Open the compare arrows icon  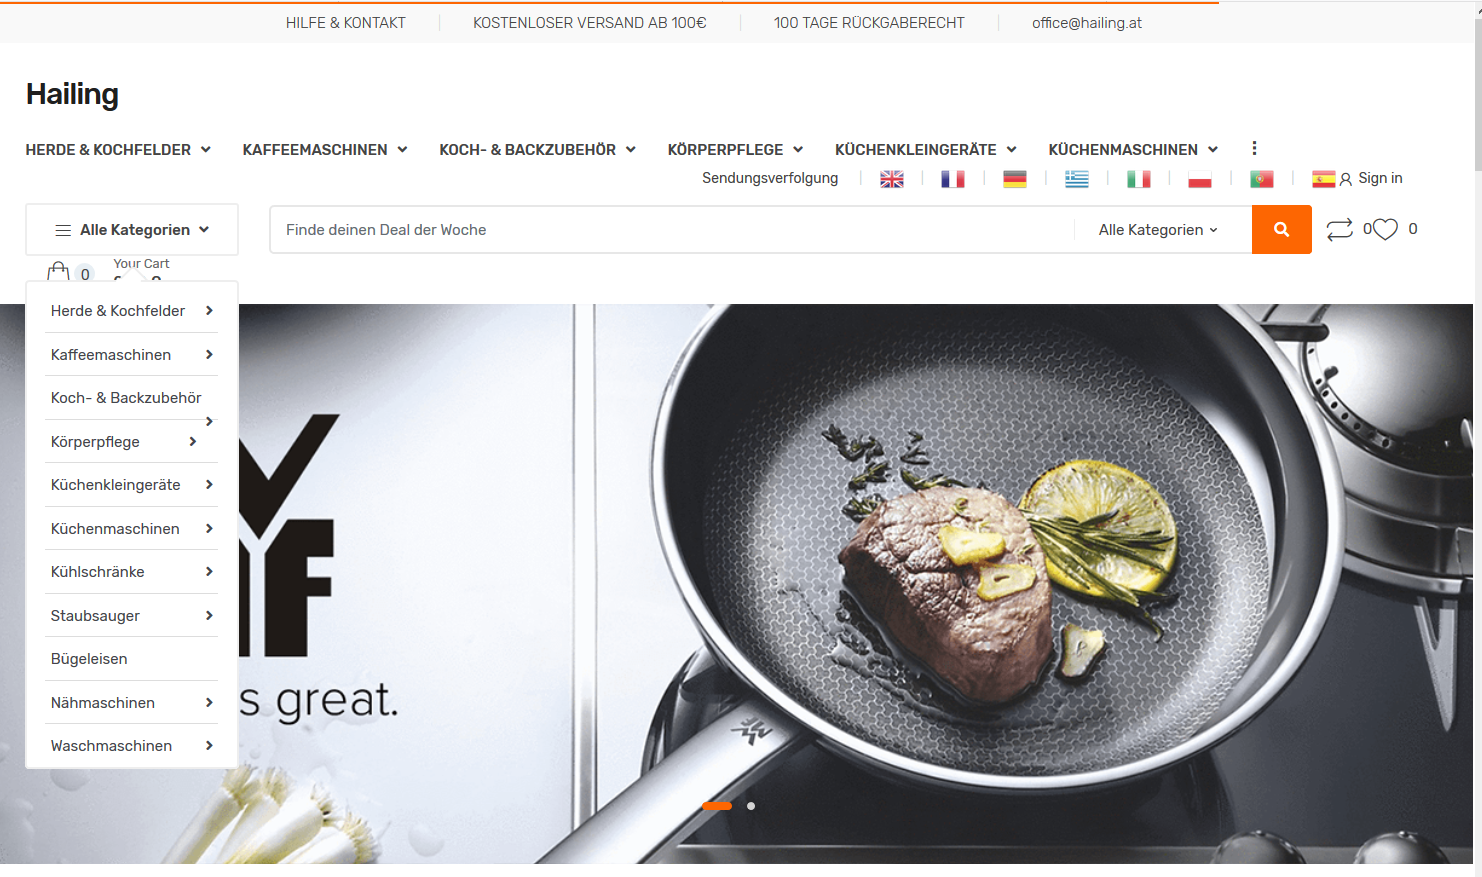coord(1339,230)
